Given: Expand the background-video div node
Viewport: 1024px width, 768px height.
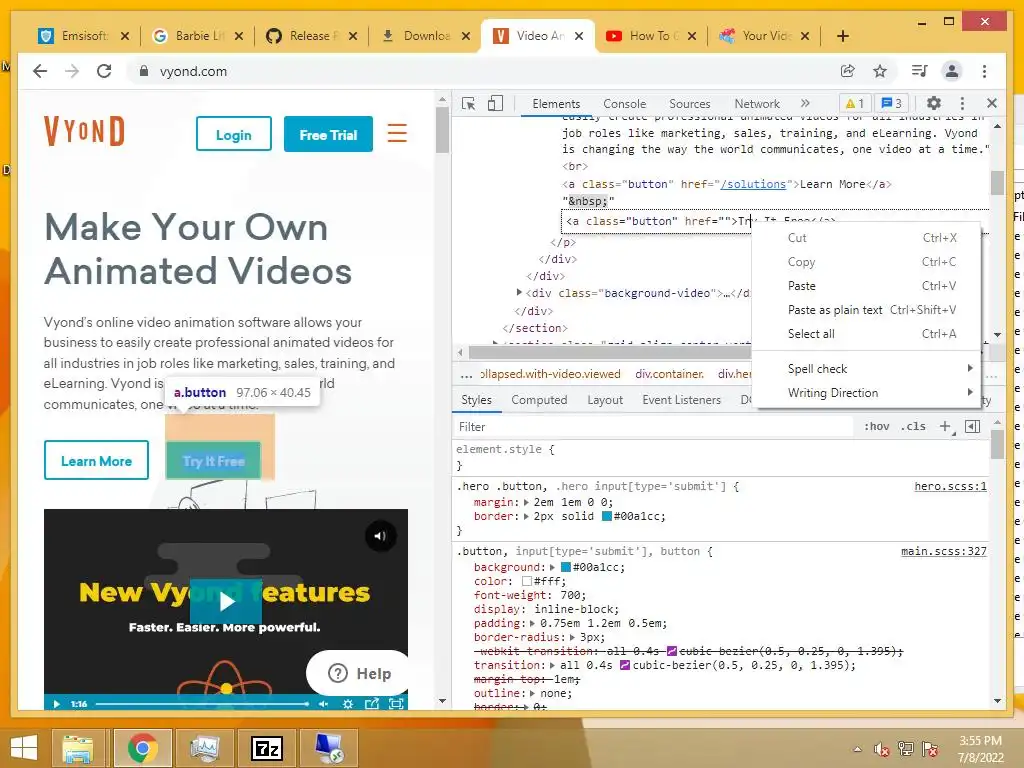Looking at the screenshot, I should click(x=519, y=293).
